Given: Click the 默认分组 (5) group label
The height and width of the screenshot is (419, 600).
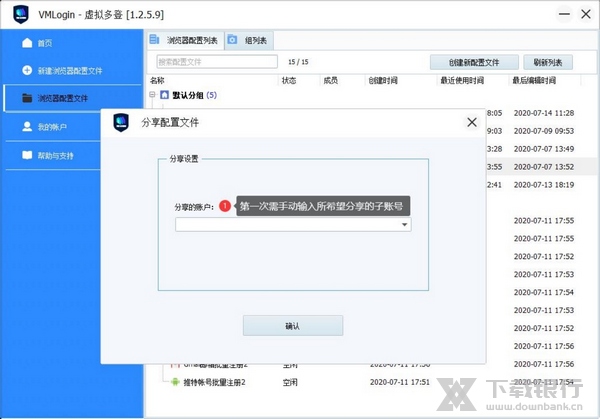Looking at the screenshot, I should tap(194, 95).
